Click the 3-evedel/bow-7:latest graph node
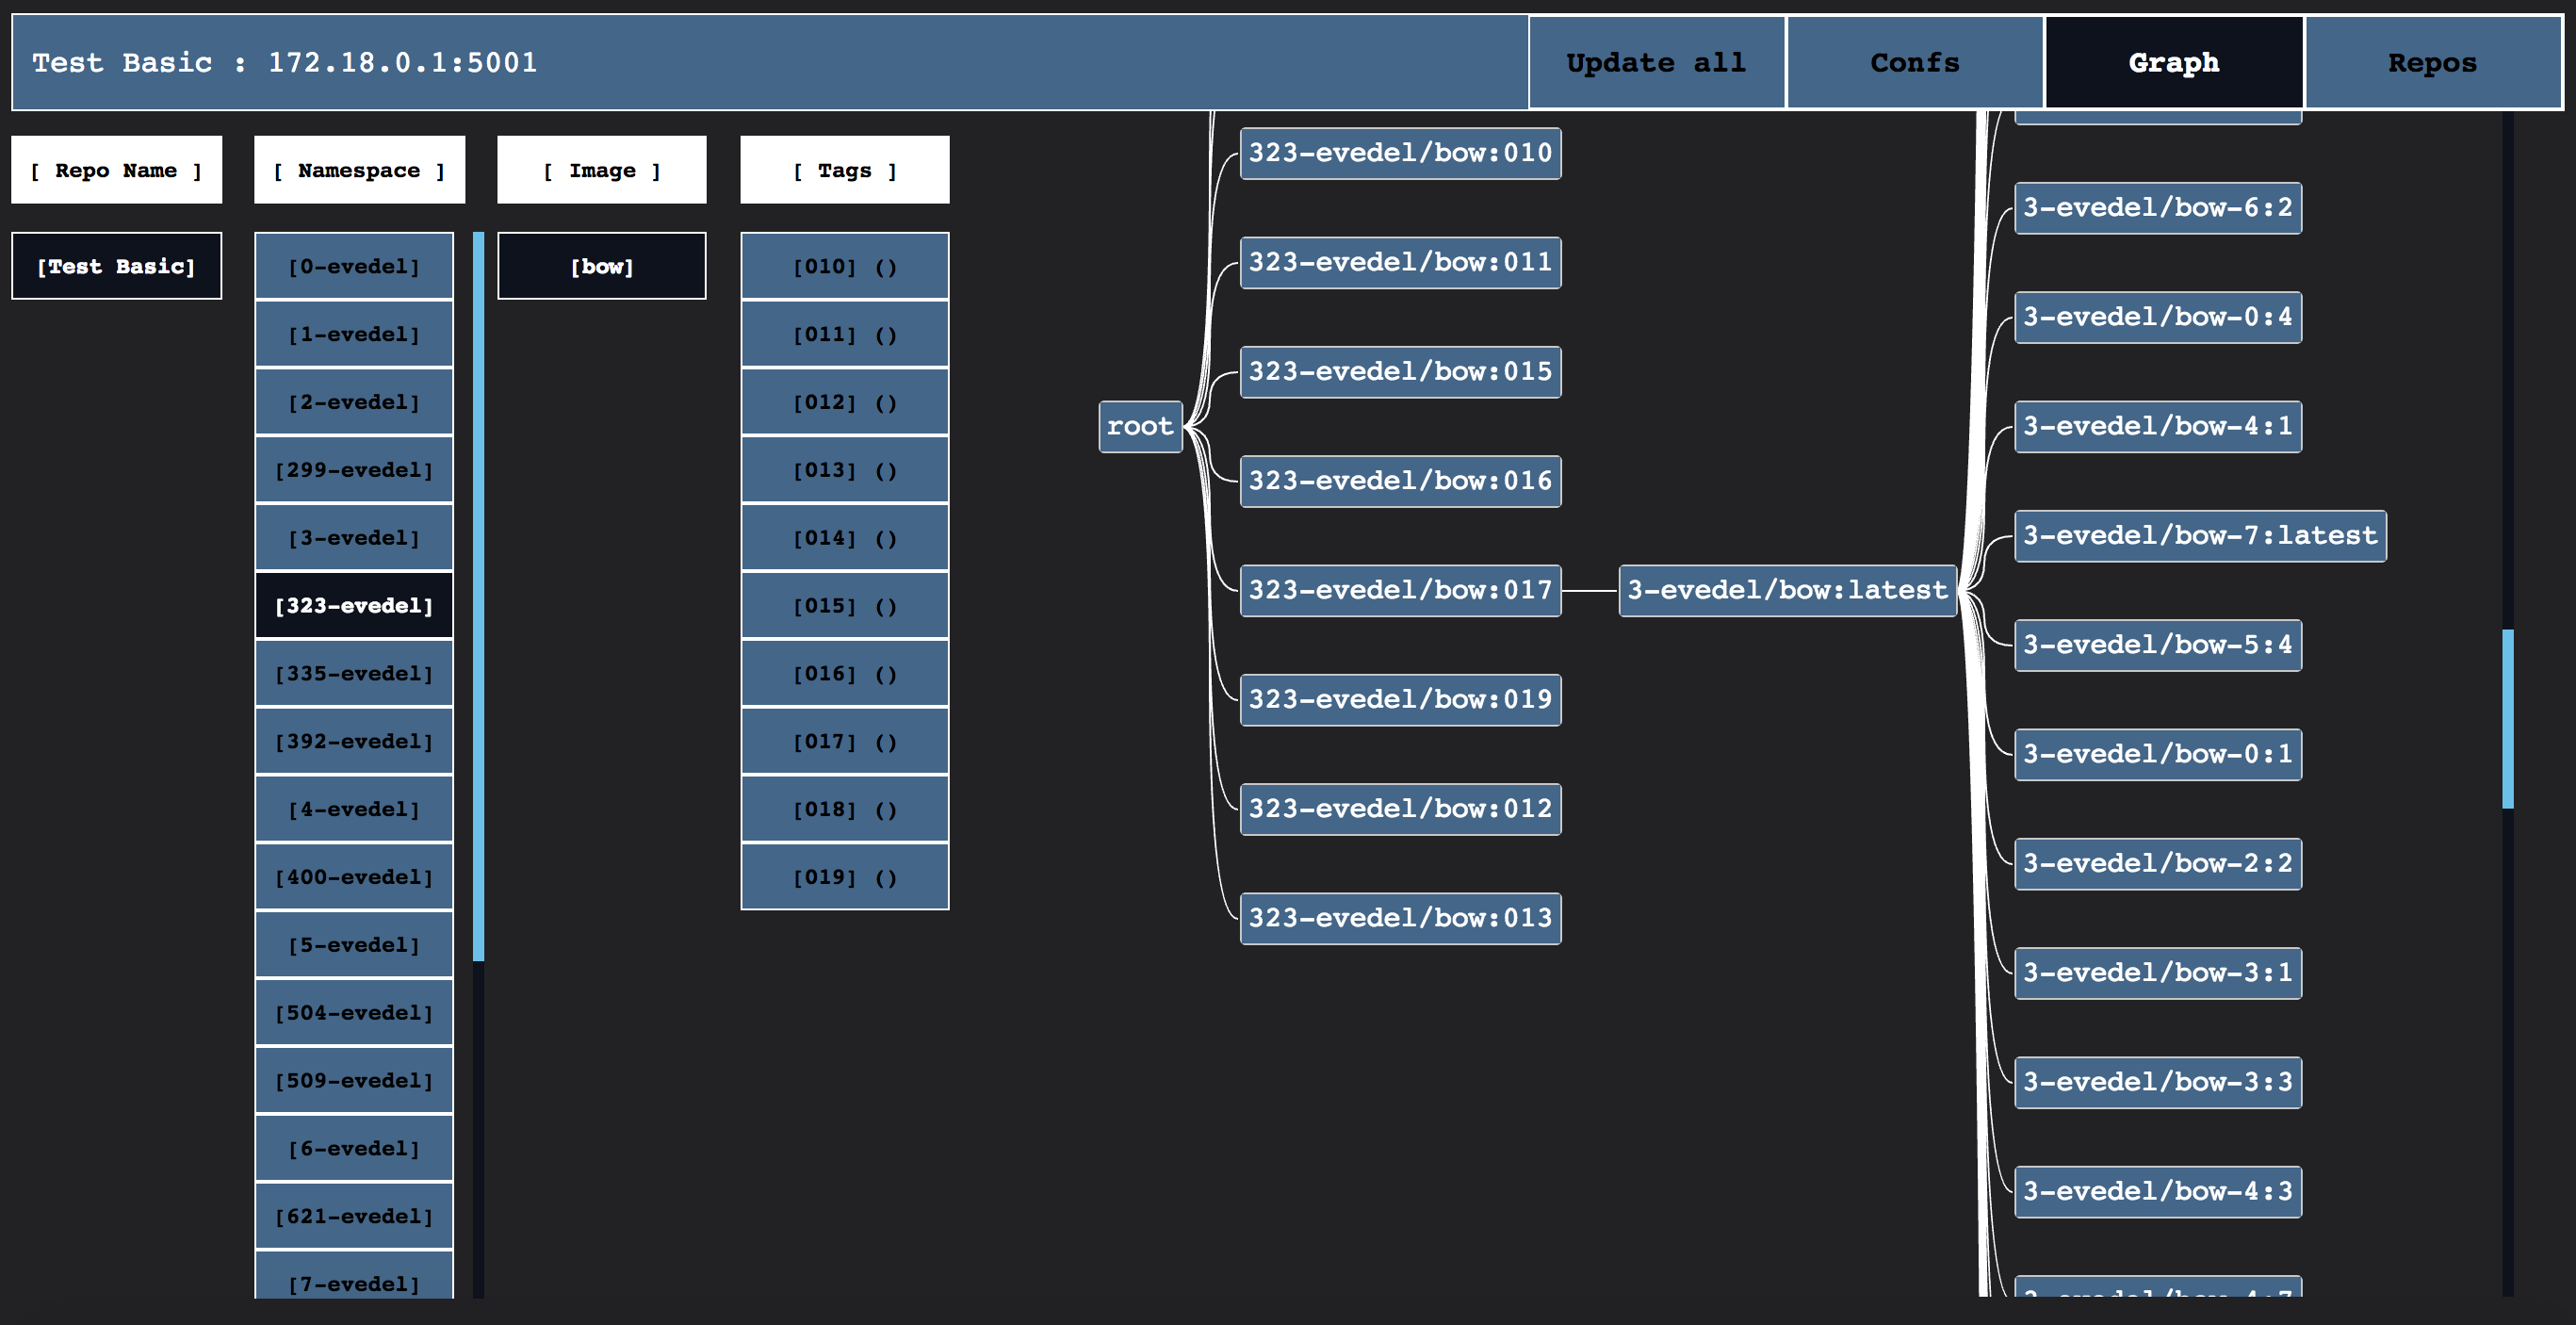This screenshot has height=1325, width=2576. click(x=2199, y=536)
